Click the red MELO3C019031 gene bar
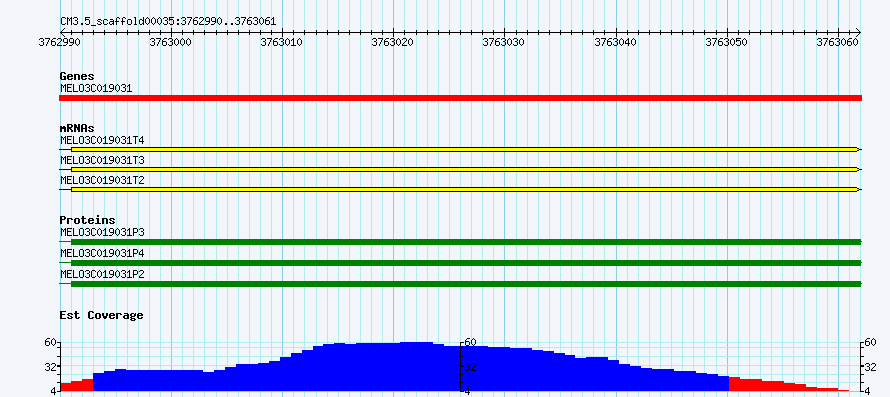Viewport: 890px width, 397px height. pos(460,98)
